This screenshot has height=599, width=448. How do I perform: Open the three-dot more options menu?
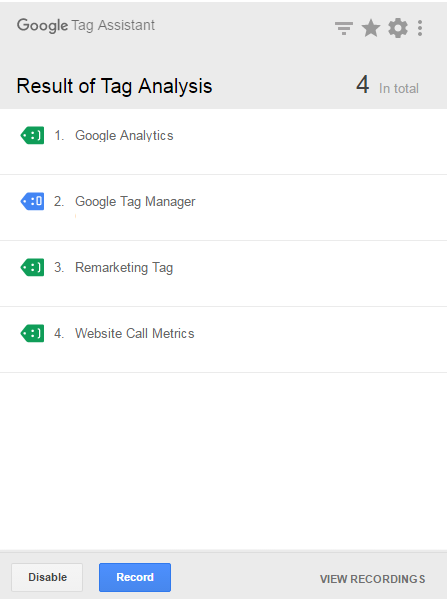(x=420, y=28)
